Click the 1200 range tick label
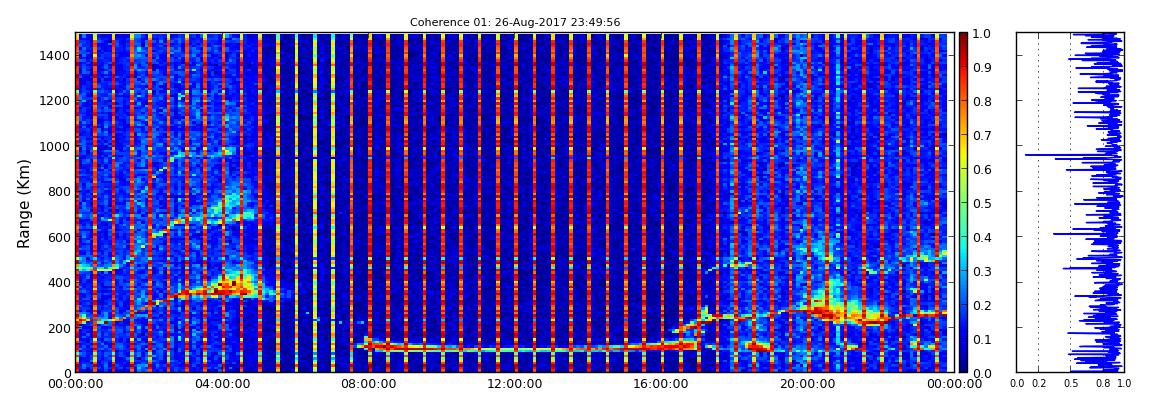1150x407 pixels. pyautogui.click(x=54, y=100)
